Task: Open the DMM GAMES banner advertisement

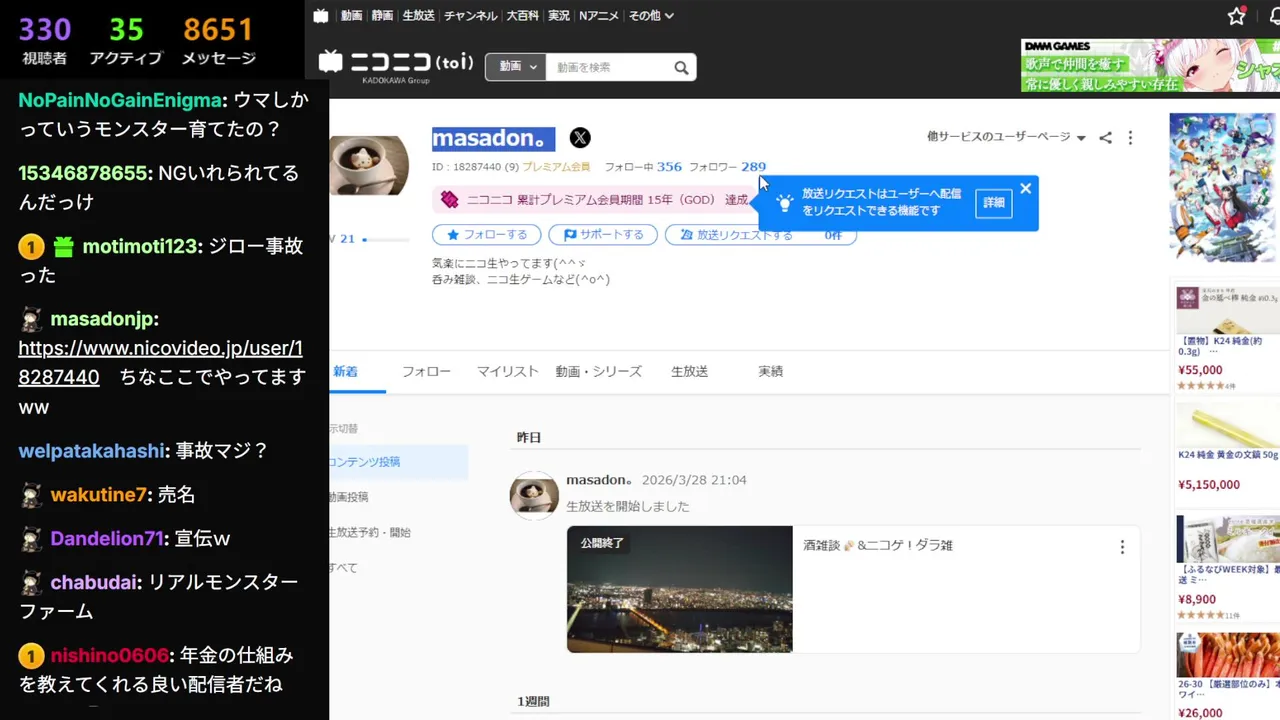Action: coord(1150,65)
